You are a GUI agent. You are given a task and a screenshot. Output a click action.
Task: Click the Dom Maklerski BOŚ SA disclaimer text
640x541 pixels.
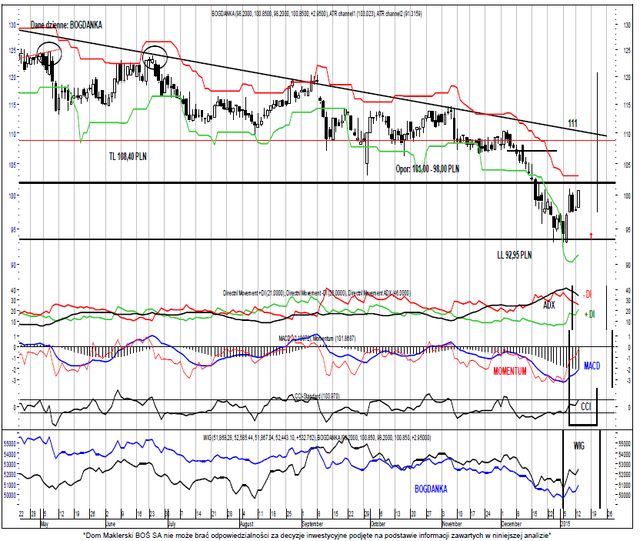(316, 535)
